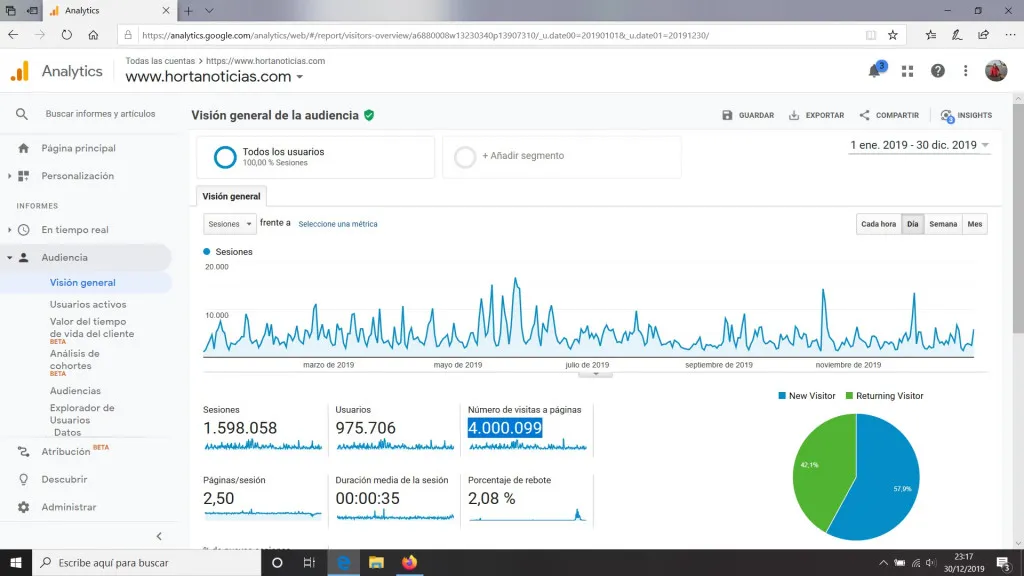Click the Todas las cuentas breadcrumb link
The height and width of the screenshot is (576, 1024).
[160, 61]
